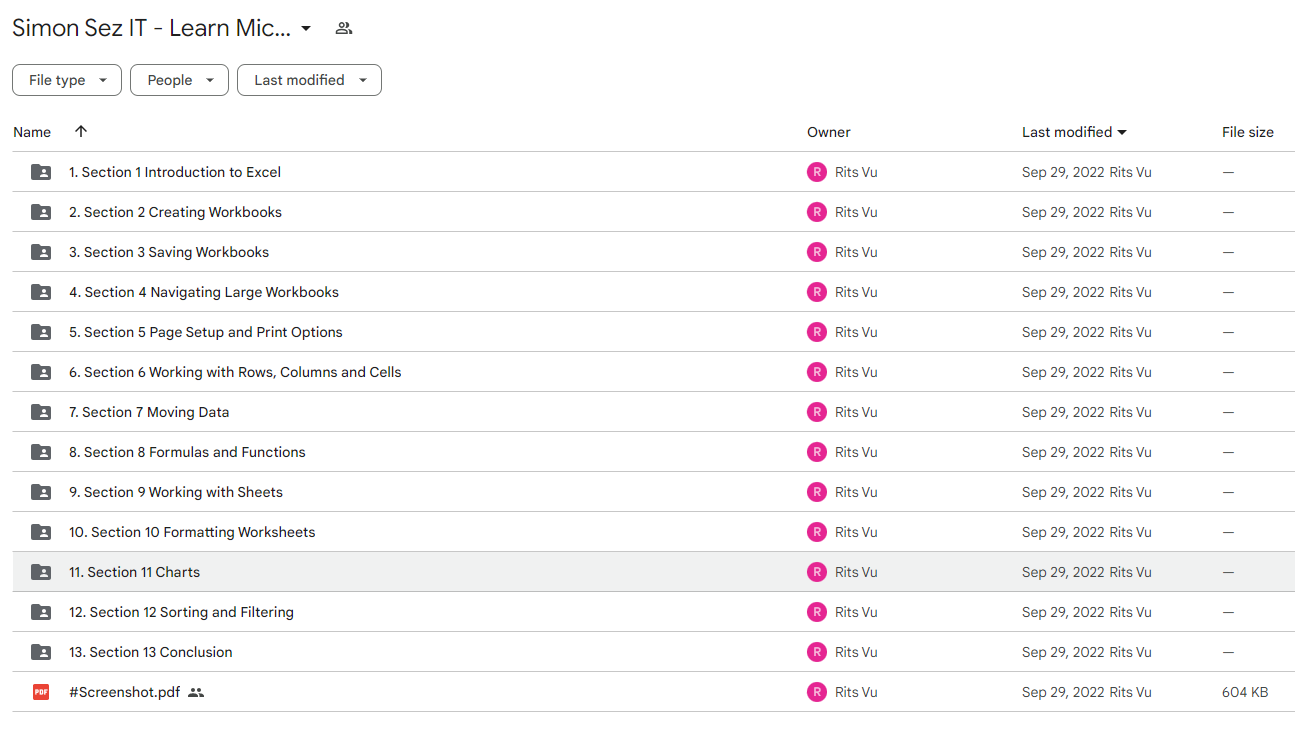1295x741 pixels.
Task: Open the folder title dropdown arrow
Action: click(x=306, y=28)
